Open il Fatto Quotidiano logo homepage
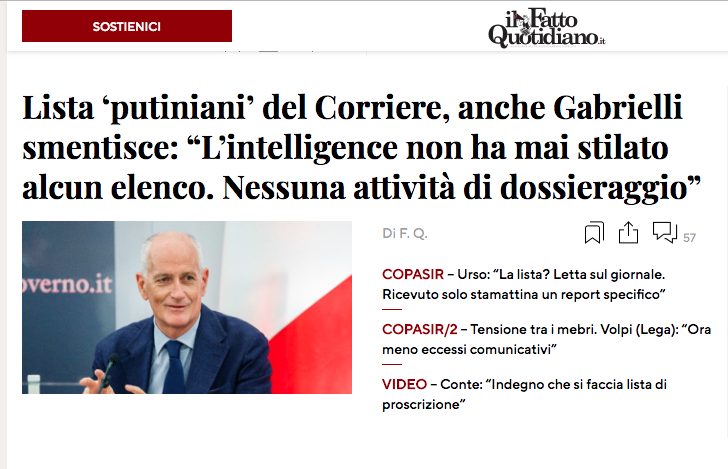 (x=546, y=28)
